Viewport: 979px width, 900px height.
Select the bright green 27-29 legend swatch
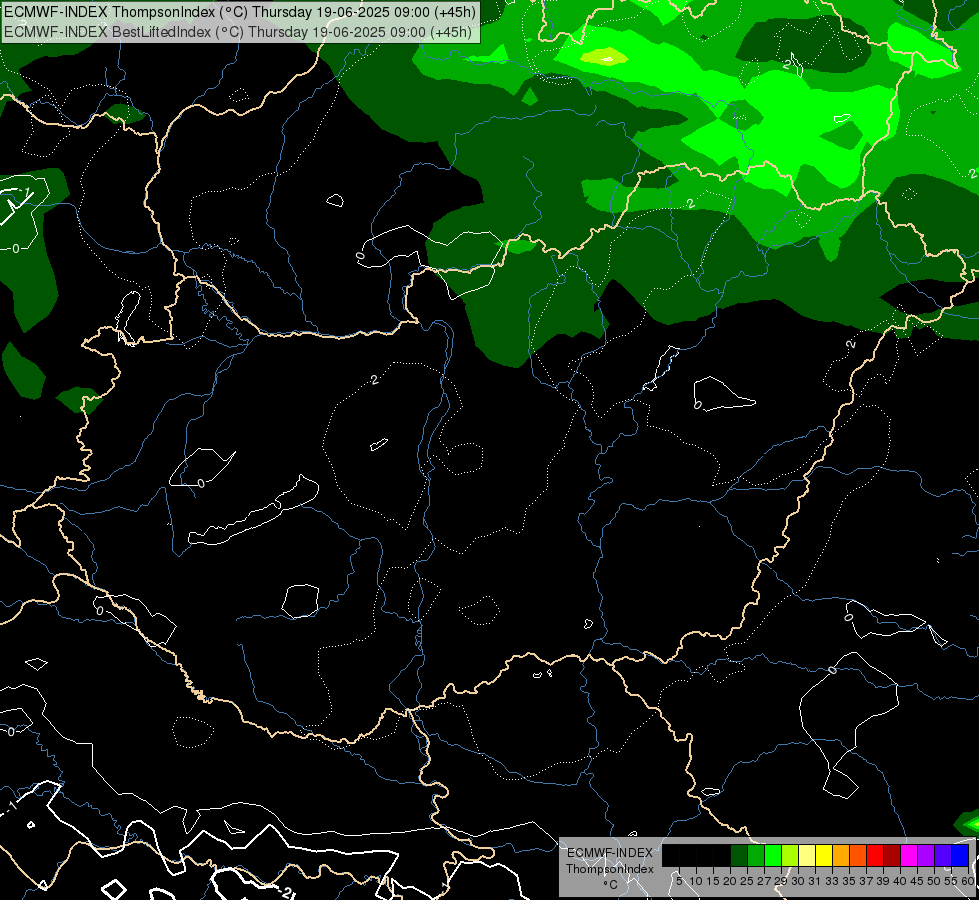pos(773,855)
